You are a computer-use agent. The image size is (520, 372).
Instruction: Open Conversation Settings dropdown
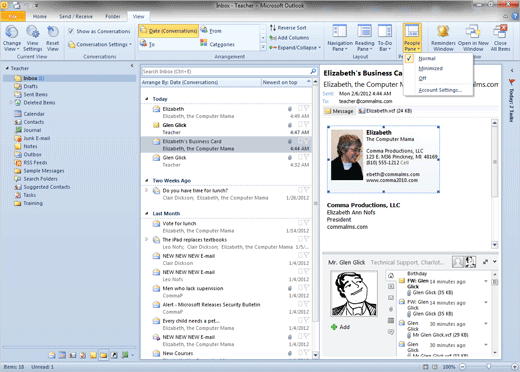(x=100, y=44)
